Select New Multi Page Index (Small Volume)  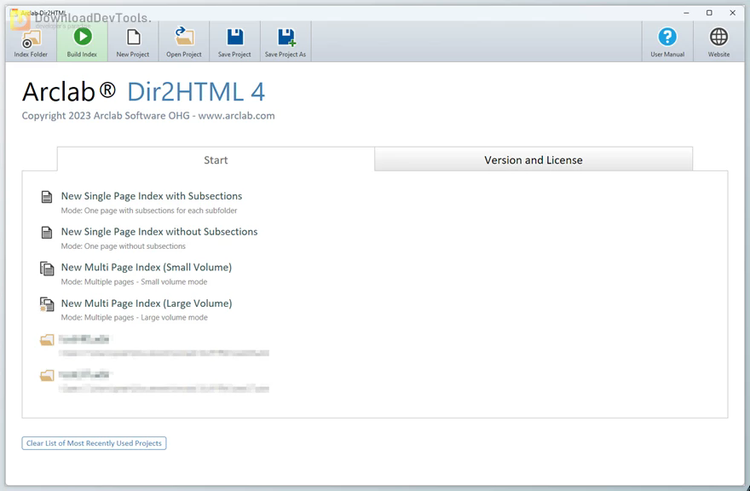tap(146, 267)
